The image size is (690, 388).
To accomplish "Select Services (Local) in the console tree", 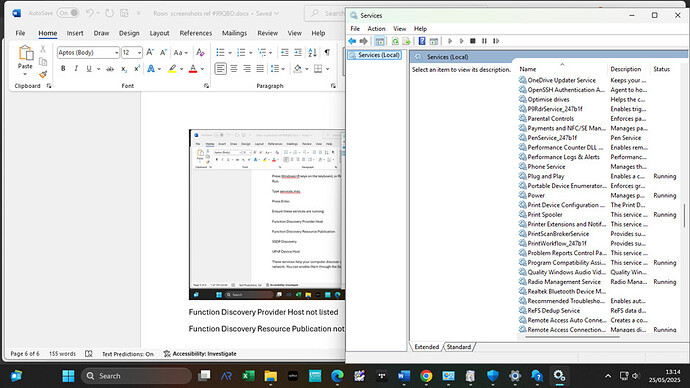I will [x=374, y=55].
